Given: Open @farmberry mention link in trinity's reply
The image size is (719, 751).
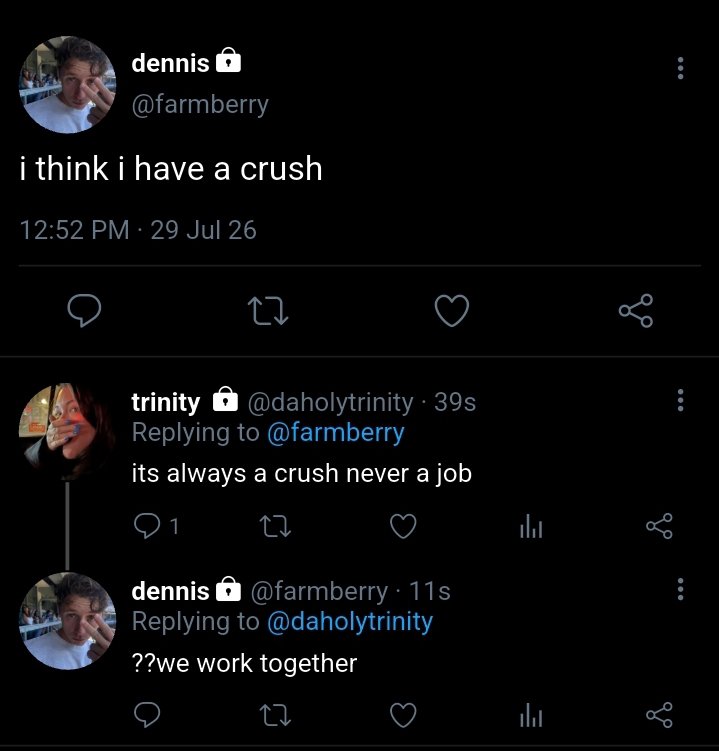Looking at the screenshot, I should click(x=335, y=432).
